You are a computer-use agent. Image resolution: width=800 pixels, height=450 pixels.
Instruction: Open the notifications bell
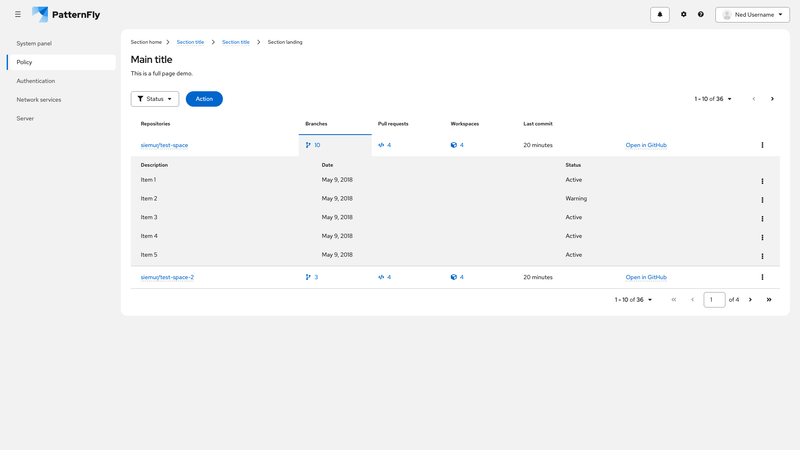[660, 15]
